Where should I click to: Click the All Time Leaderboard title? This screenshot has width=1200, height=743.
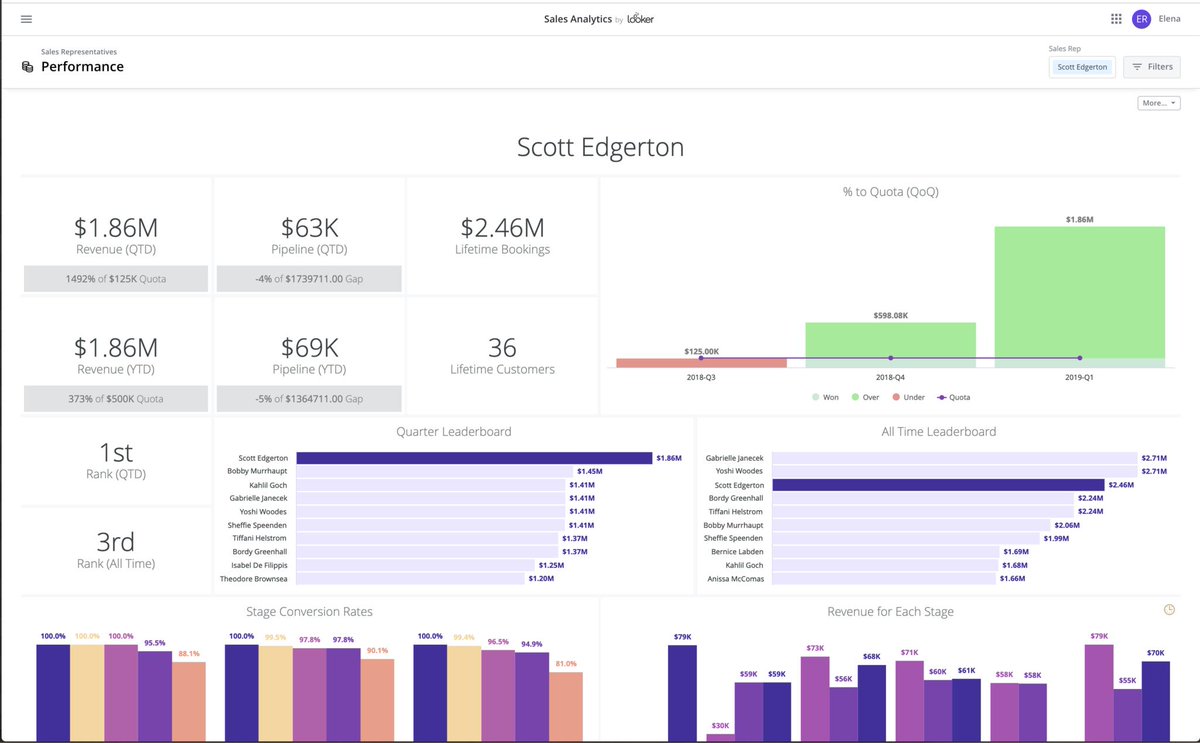pyautogui.click(x=938, y=432)
